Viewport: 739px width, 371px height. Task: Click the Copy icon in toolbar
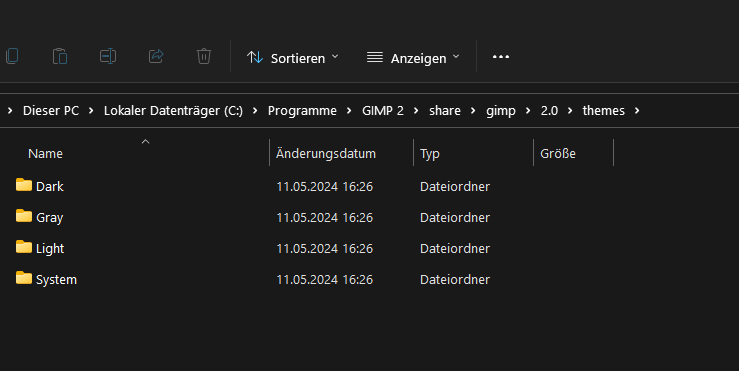[12, 56]
